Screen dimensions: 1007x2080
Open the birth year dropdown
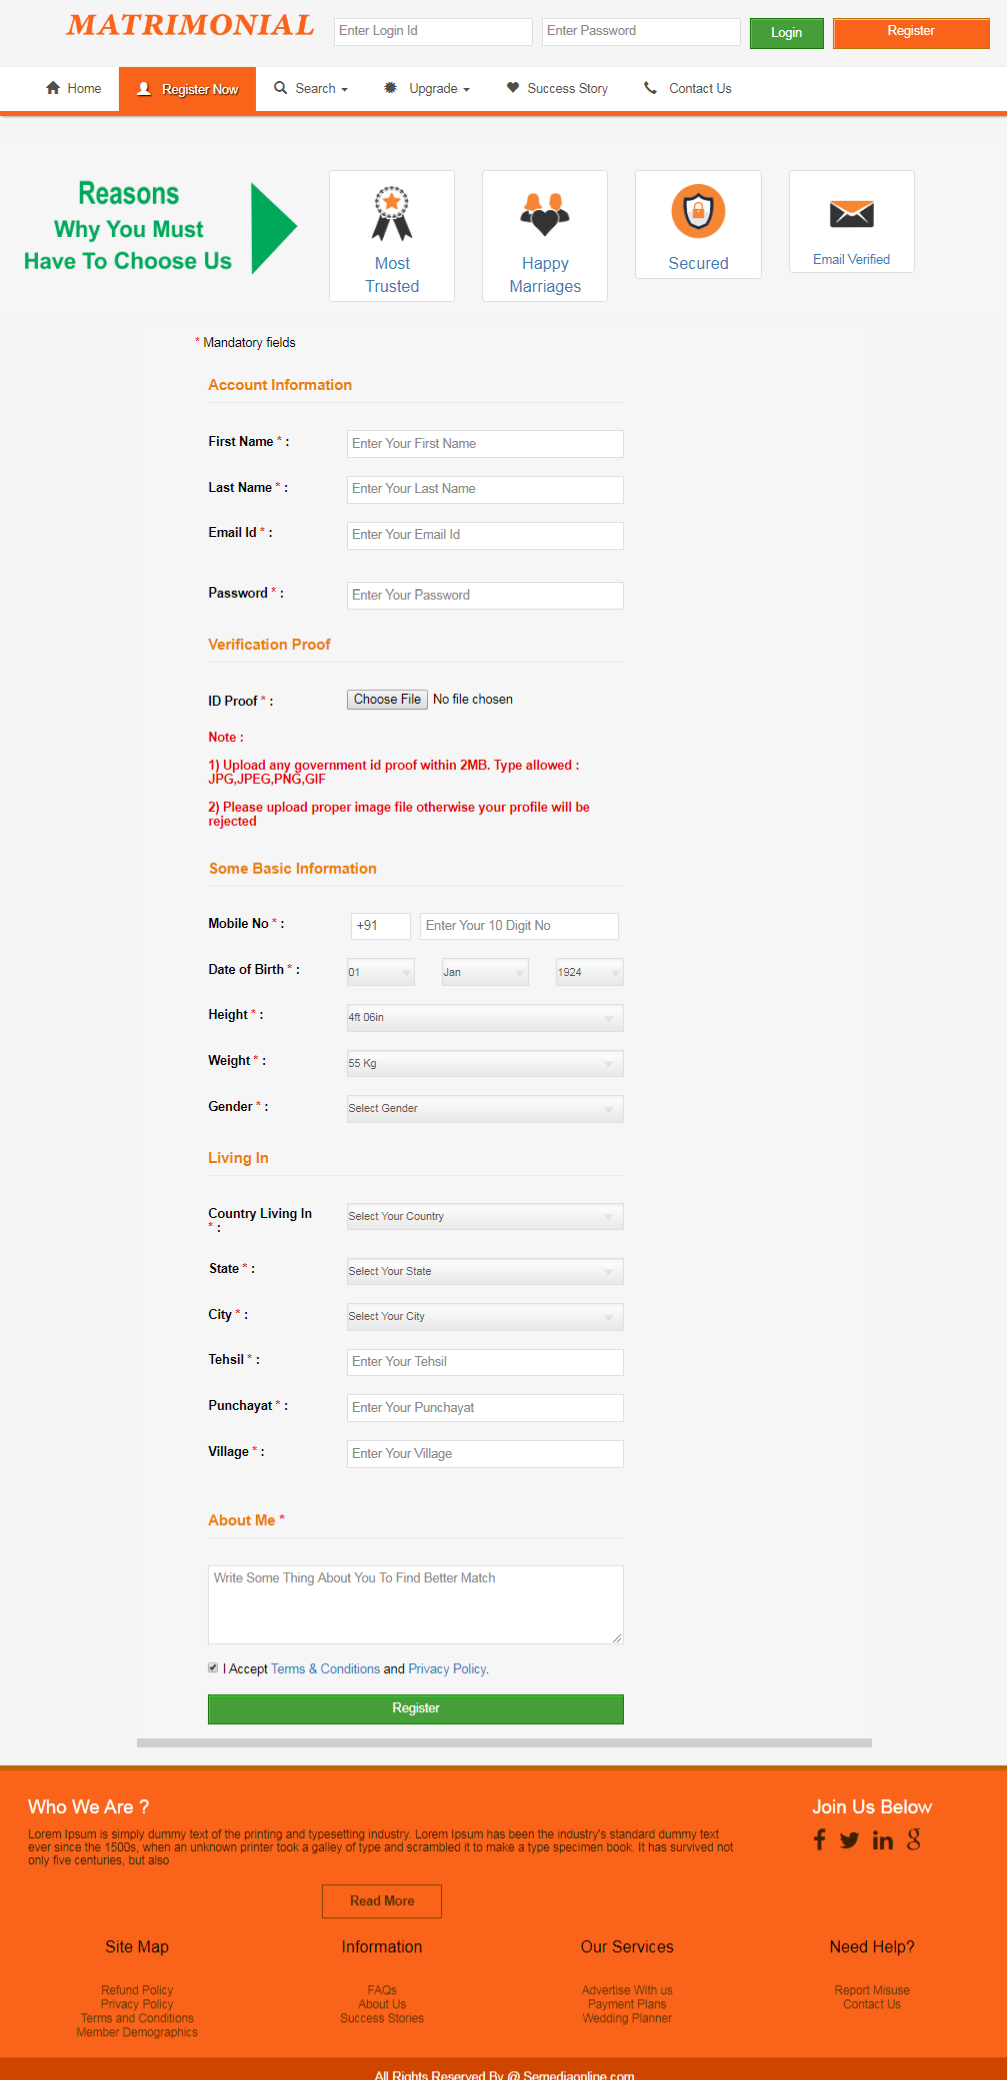point(590,972)
